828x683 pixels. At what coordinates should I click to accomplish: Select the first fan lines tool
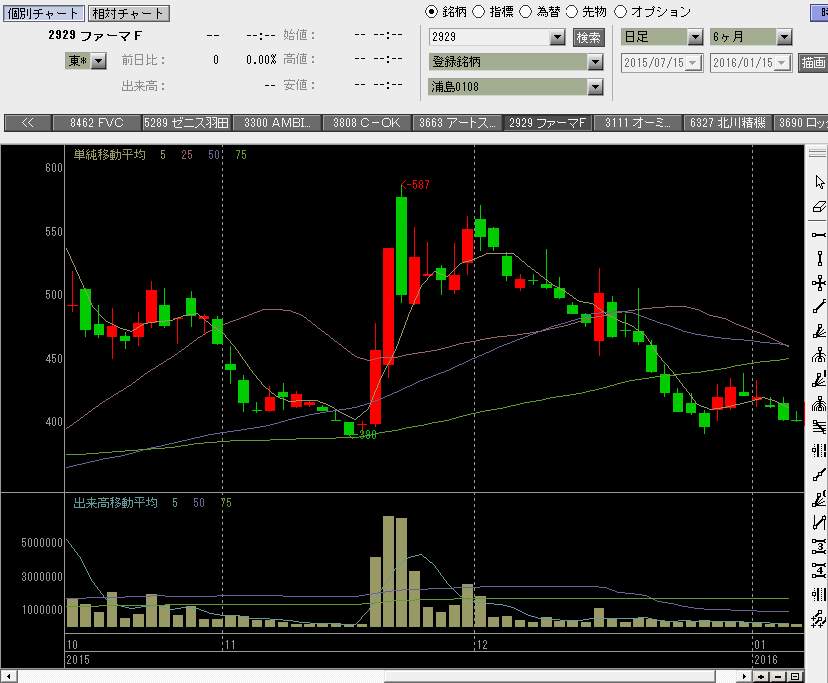pos(818,331)
